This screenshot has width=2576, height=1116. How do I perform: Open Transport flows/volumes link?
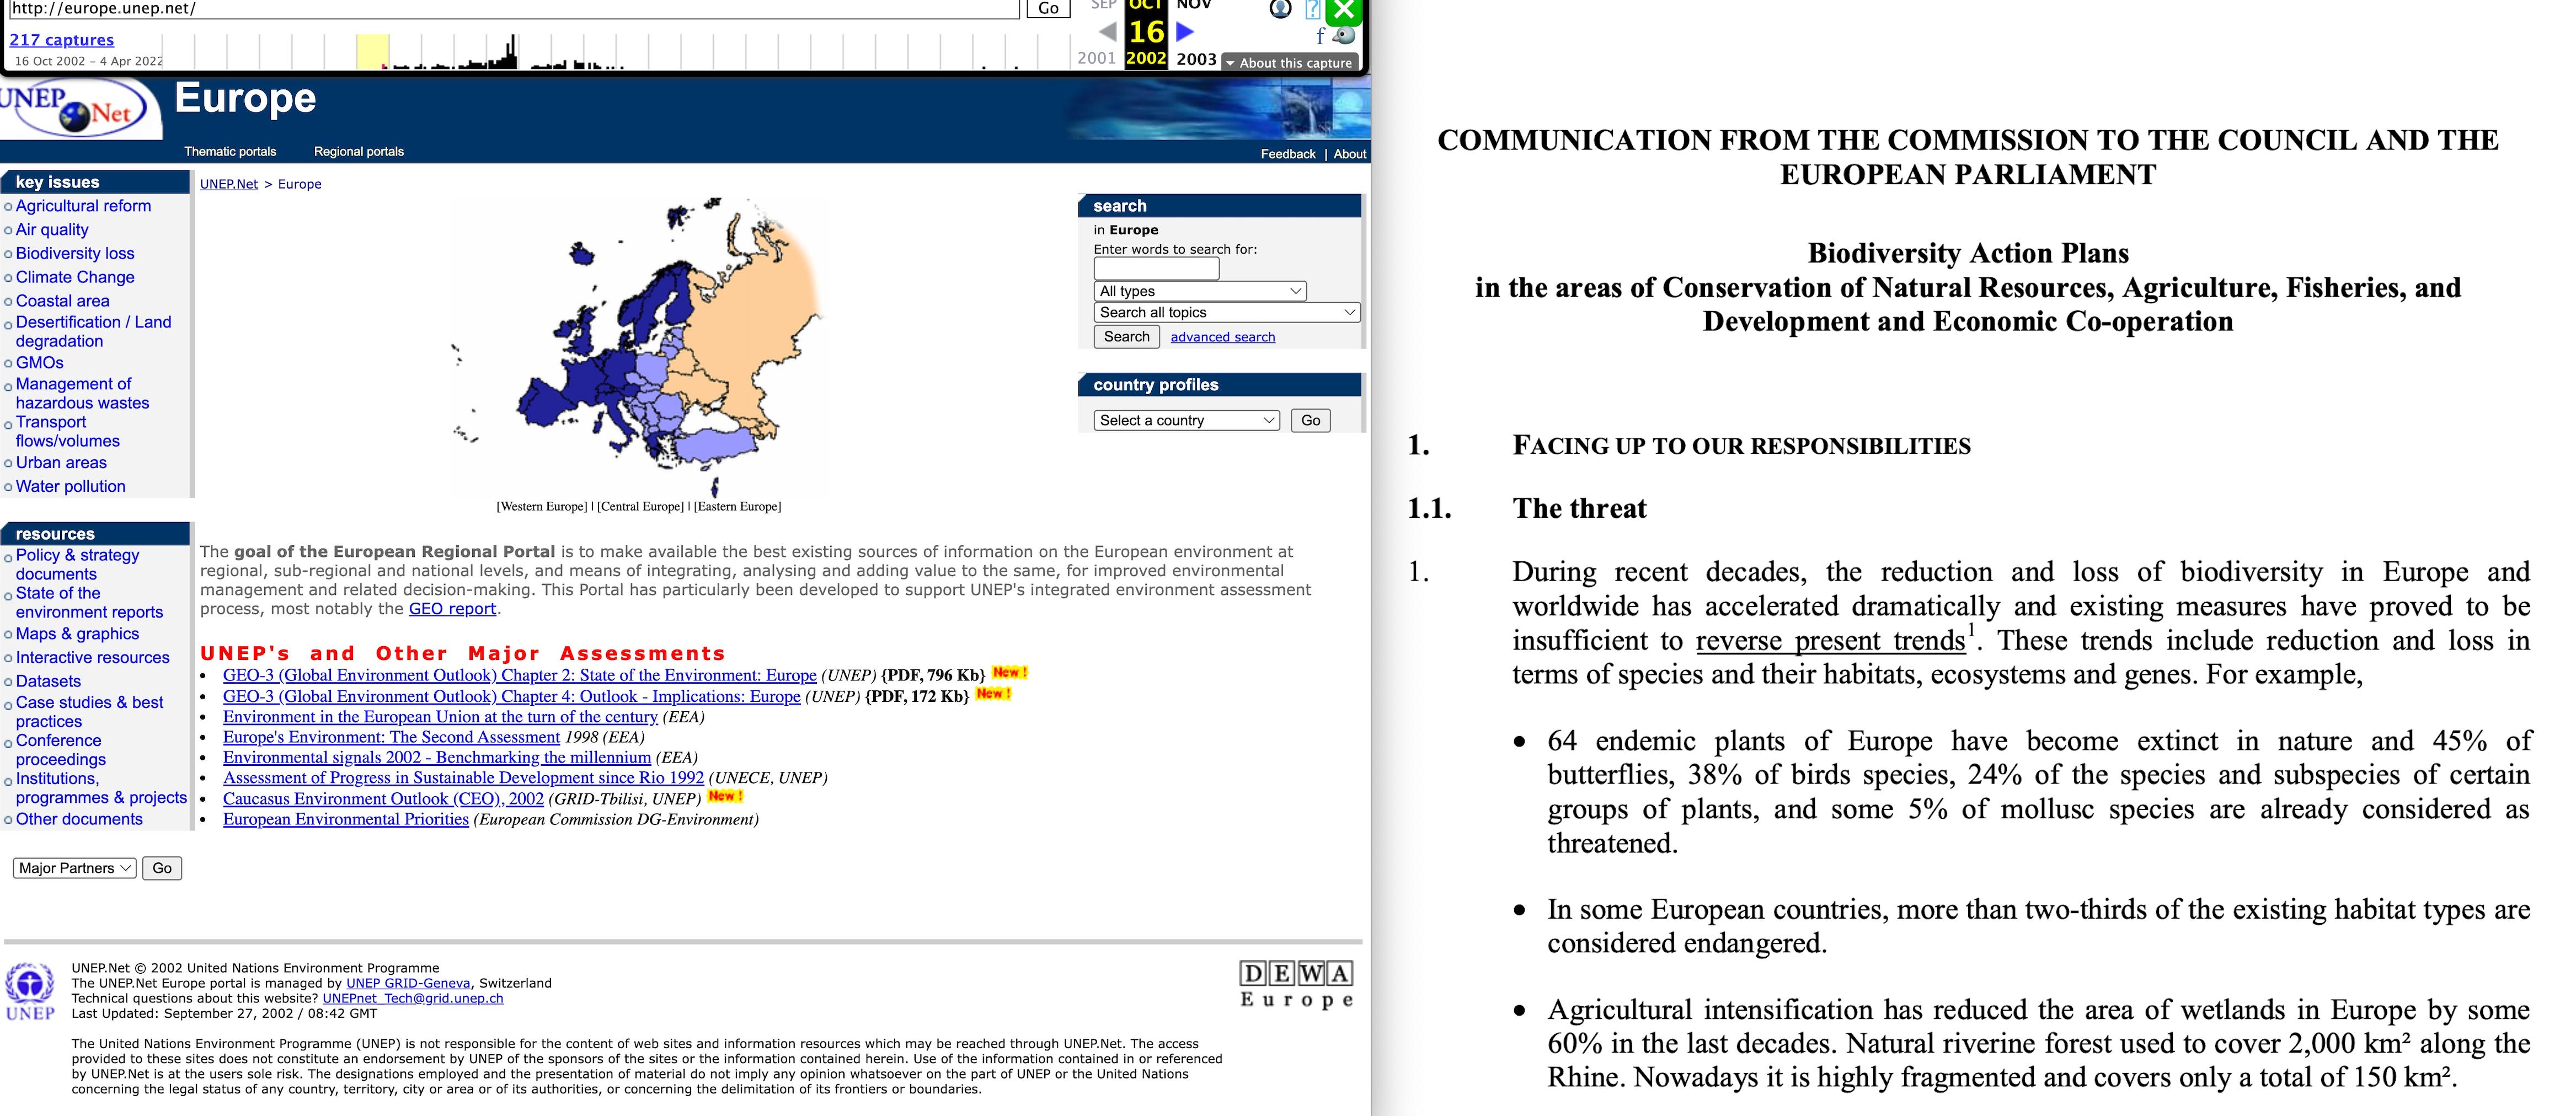point(68,431)
